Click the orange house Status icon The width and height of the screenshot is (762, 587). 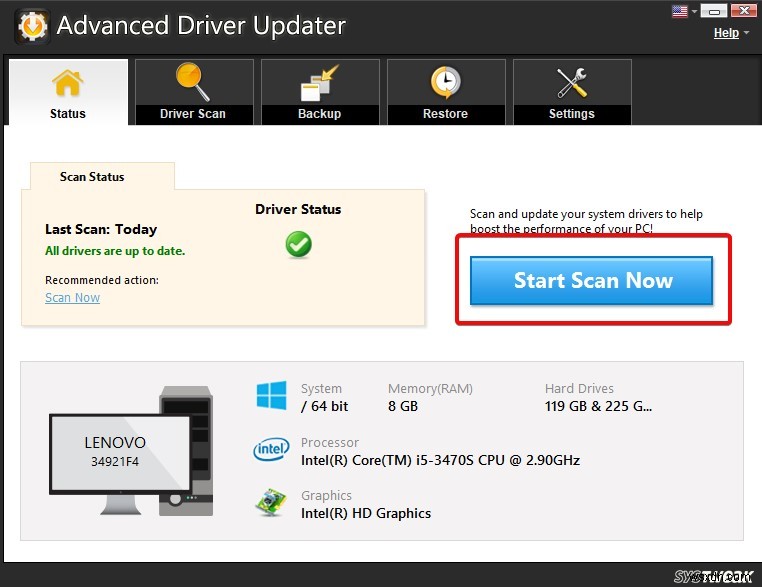68,83
